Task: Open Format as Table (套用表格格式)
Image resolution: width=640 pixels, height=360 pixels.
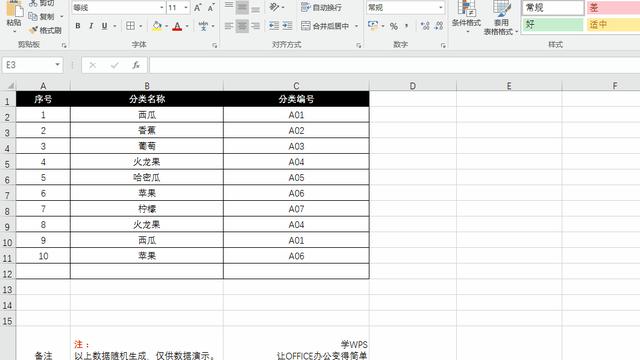Action: [x=501, y=17]
